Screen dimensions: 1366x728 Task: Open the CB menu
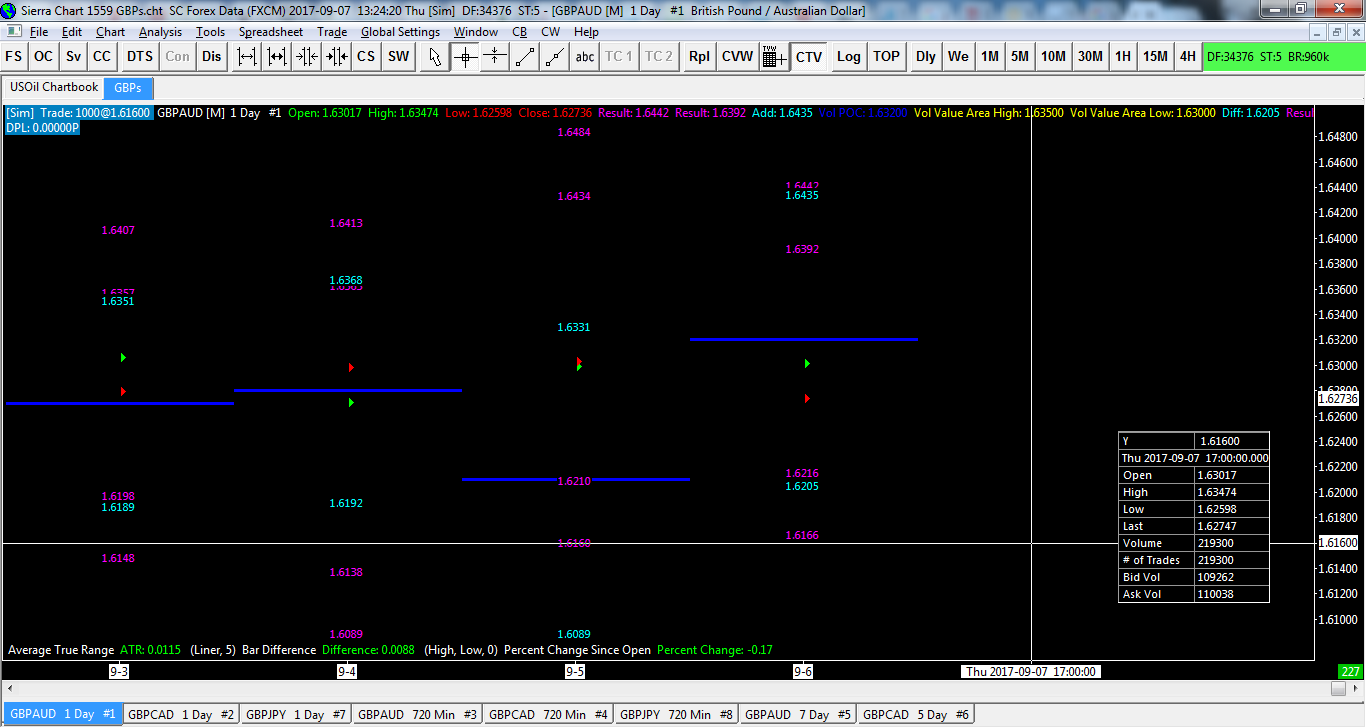520,32
